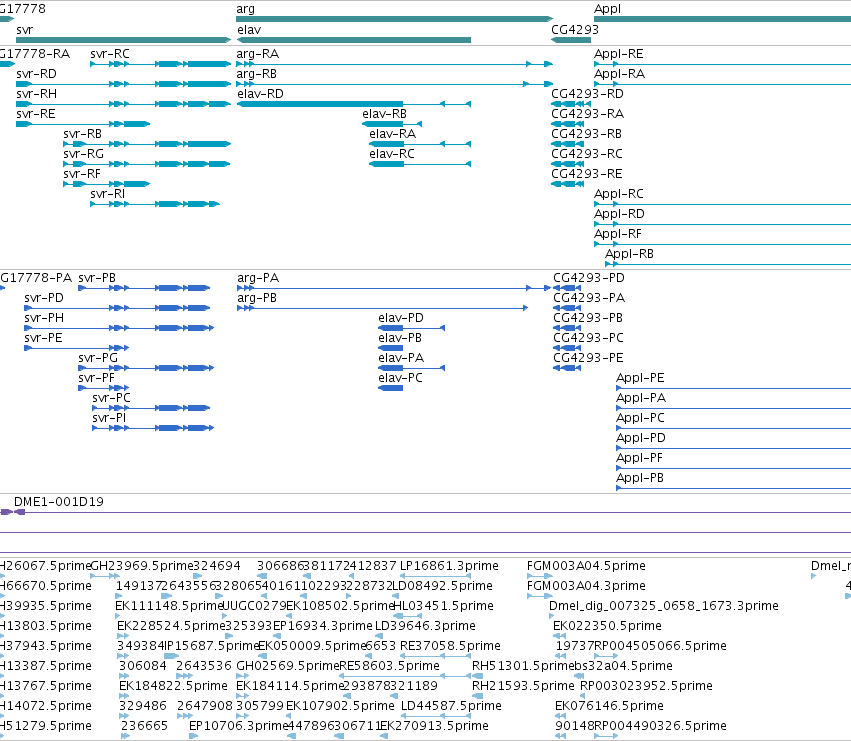
Task: Click the Appl-PE protein line
Action: tap(733, 388)
